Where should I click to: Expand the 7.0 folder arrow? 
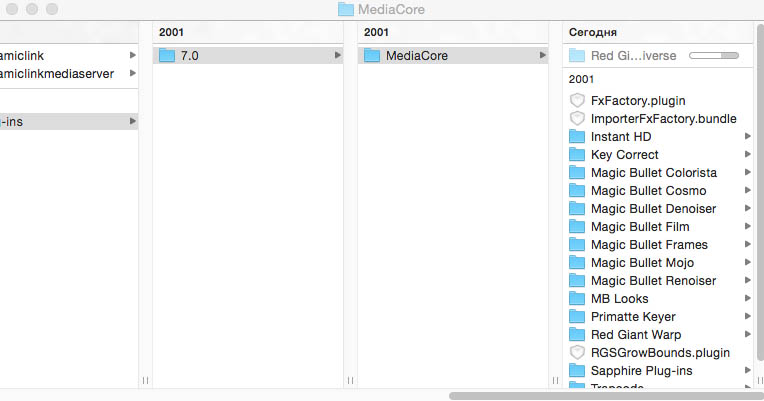click(x=338, y=56)
